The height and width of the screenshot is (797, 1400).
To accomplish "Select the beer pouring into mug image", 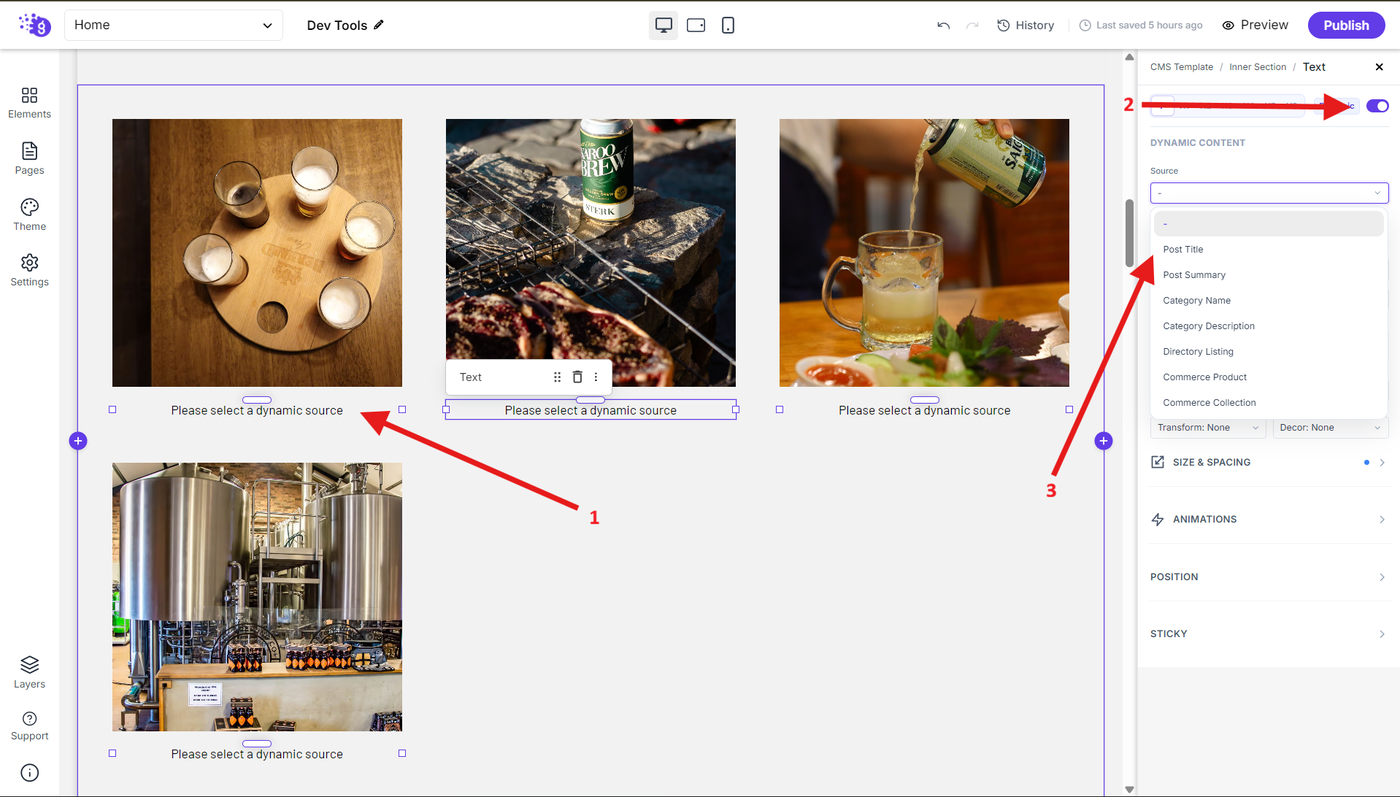I will pyautogui.click(x=924, y=253).
